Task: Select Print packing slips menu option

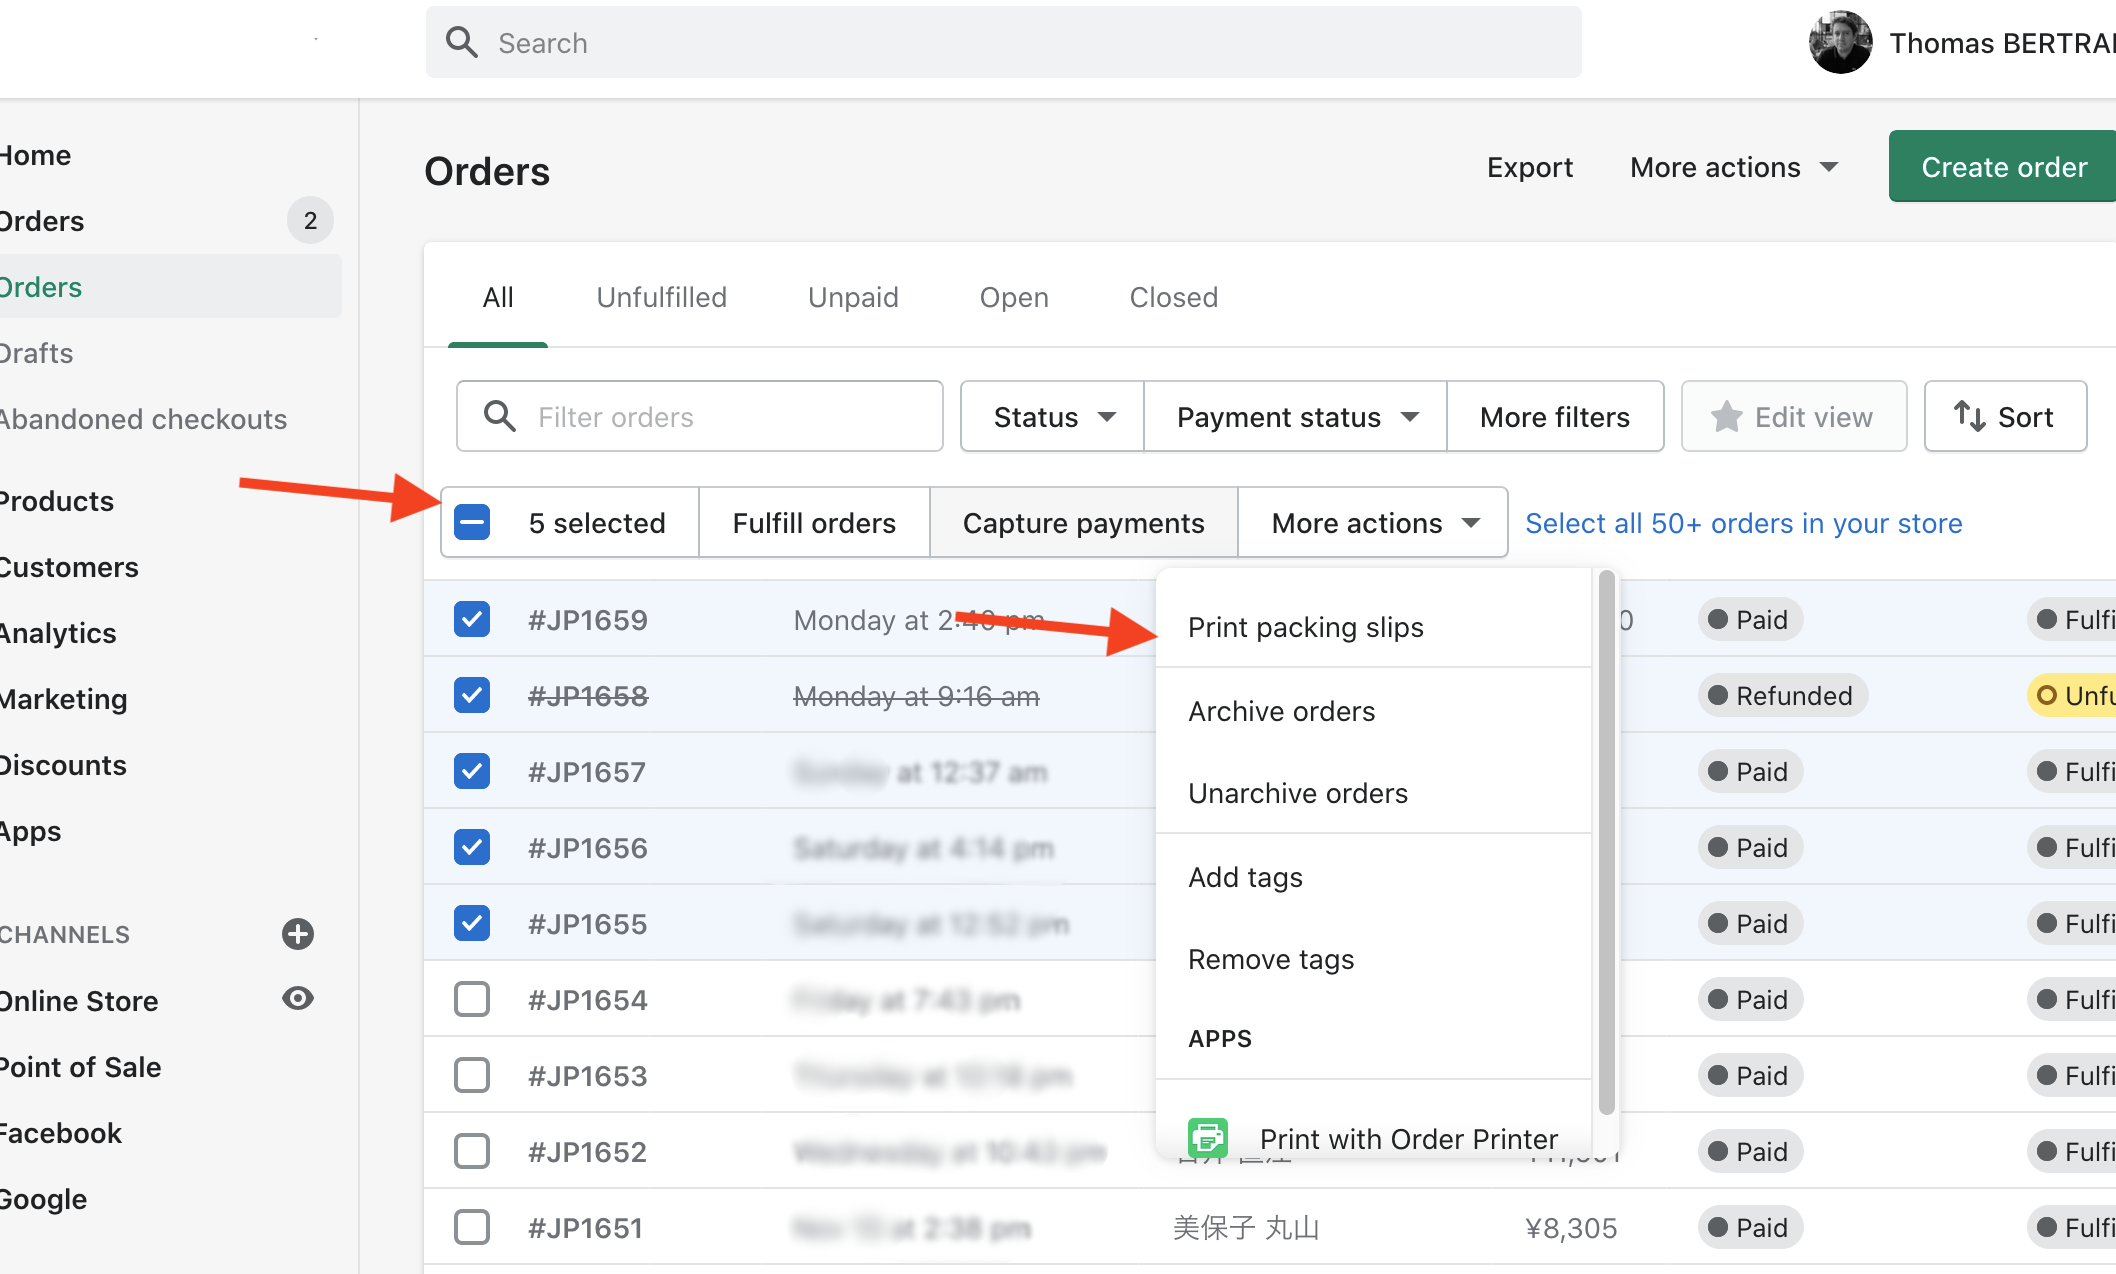Action: tap(1306, 626)
